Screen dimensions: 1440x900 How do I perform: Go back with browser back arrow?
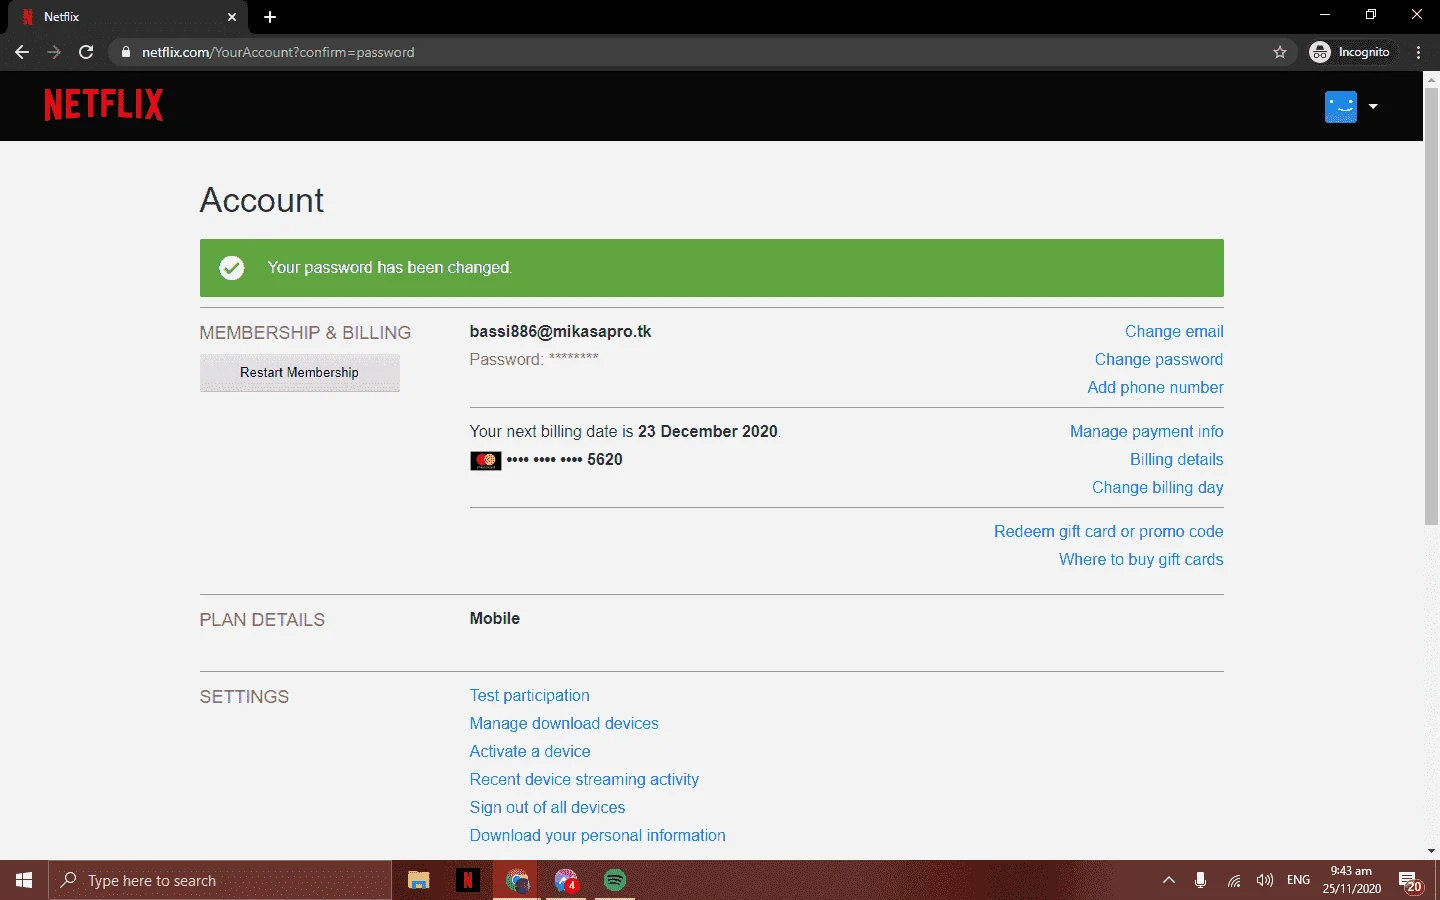pyautogui.click(x=22, y=52)
